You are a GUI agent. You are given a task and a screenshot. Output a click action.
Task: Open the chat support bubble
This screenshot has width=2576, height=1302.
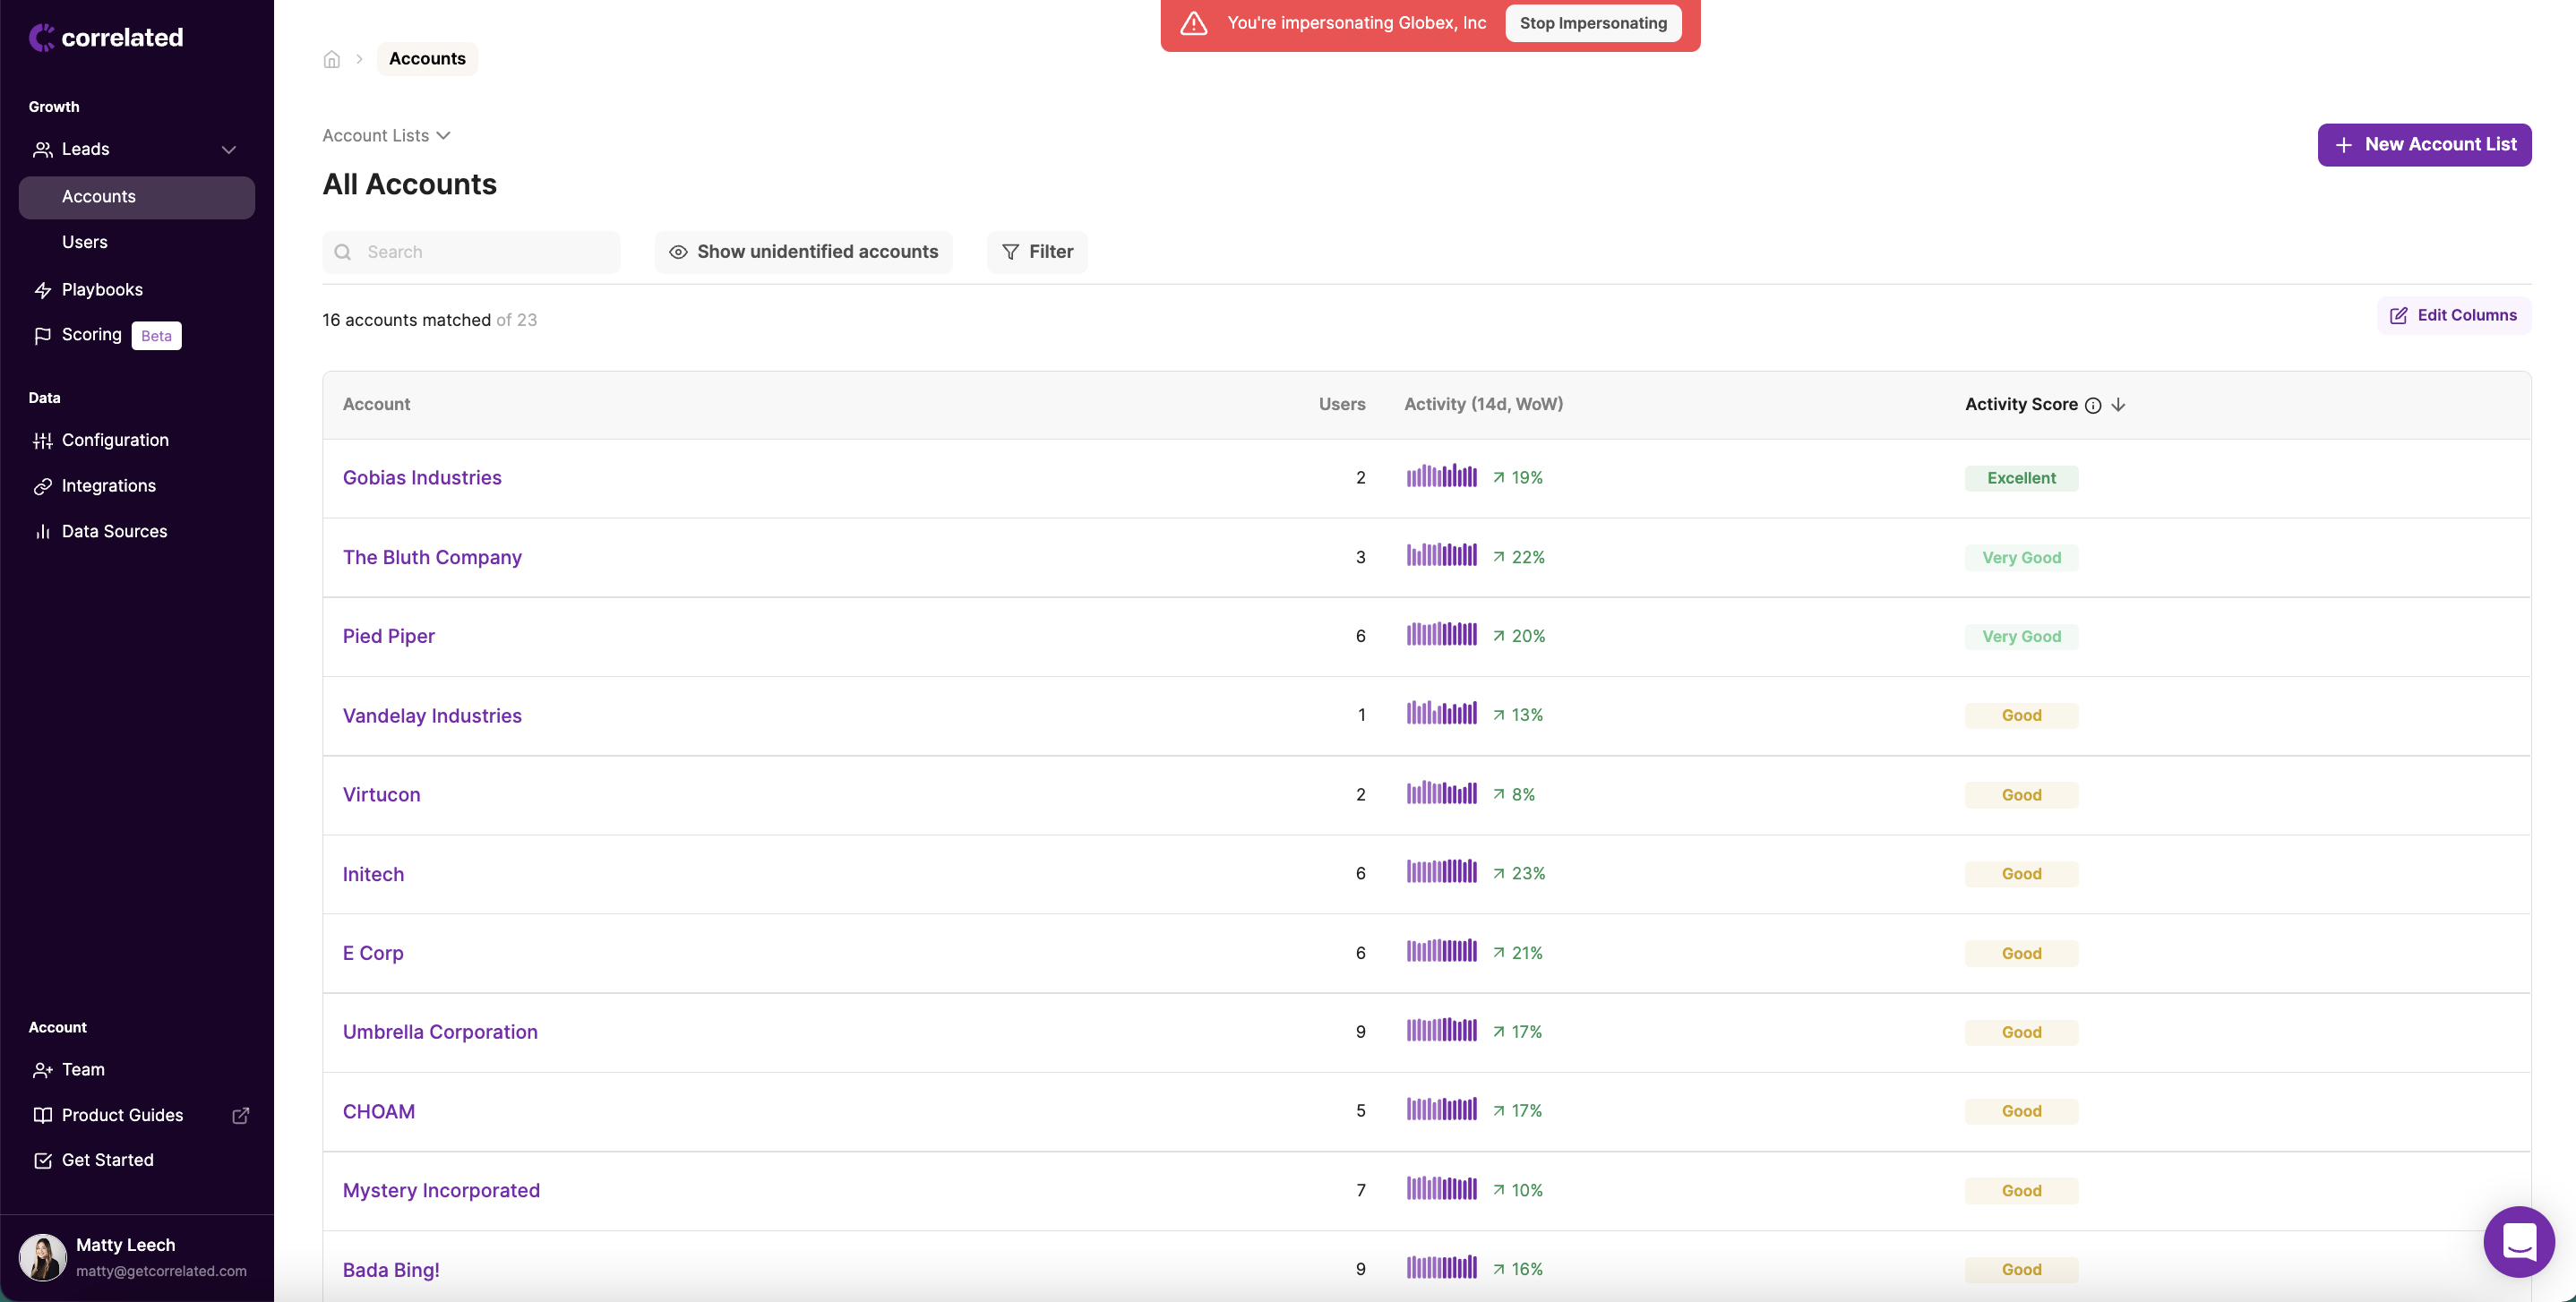pos(2518,1241)
